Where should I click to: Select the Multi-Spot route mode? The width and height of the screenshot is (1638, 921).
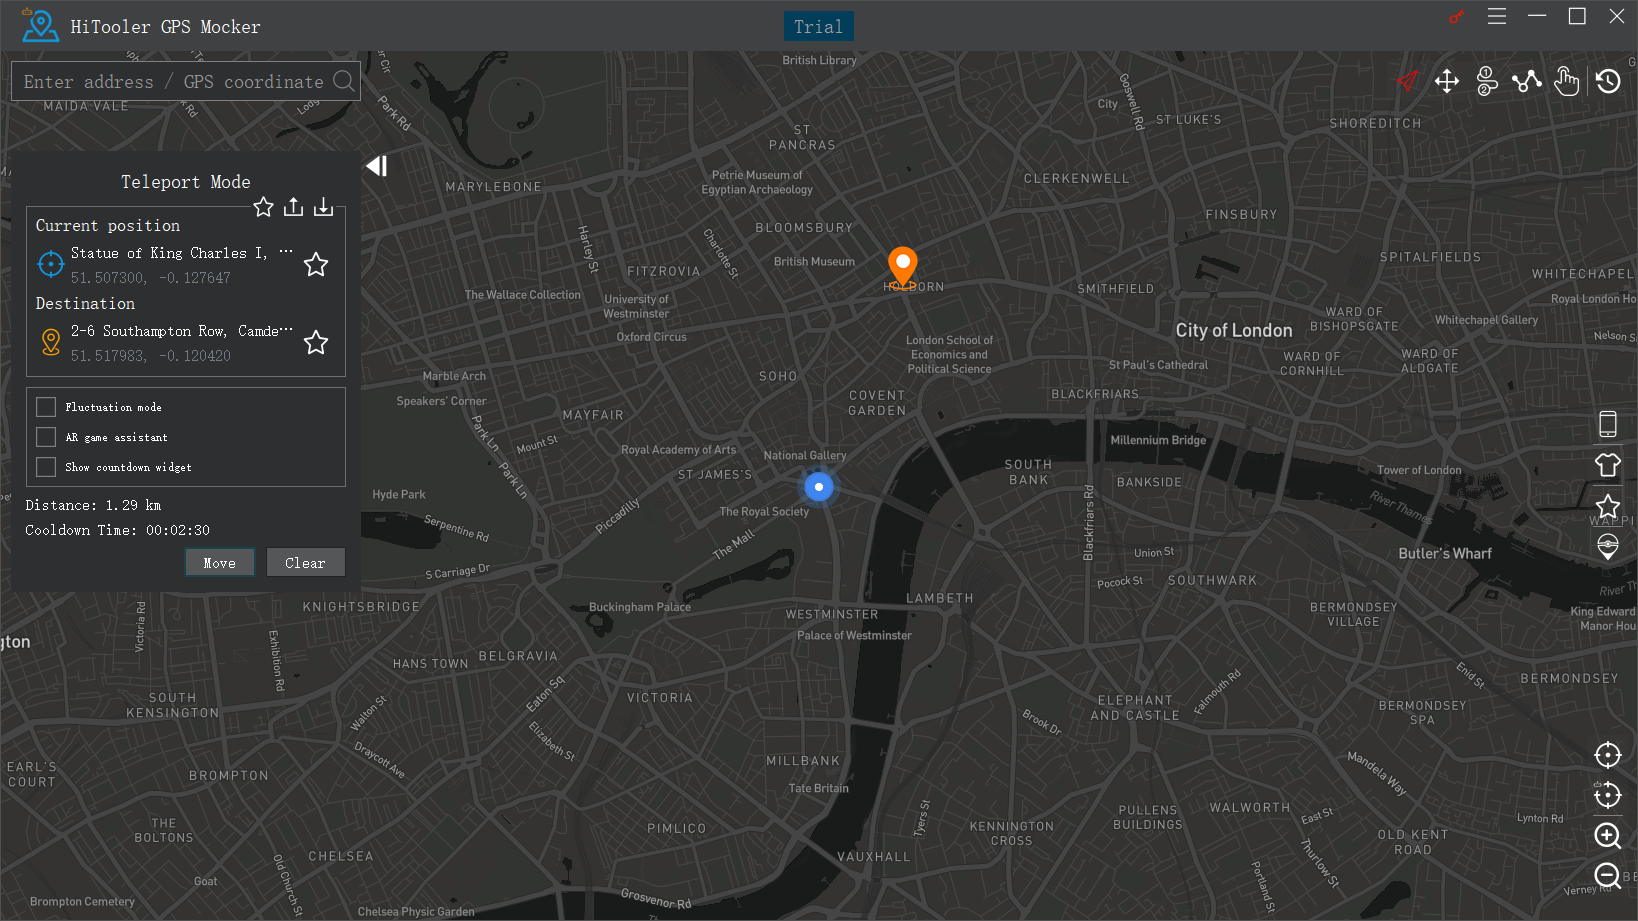[x=1527, y=81]
